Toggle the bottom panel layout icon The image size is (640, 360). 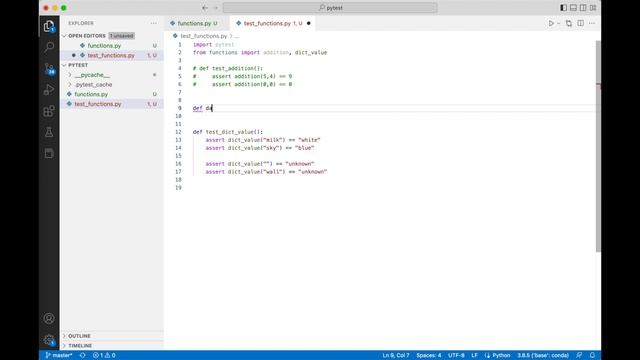(x=573, y=8)
